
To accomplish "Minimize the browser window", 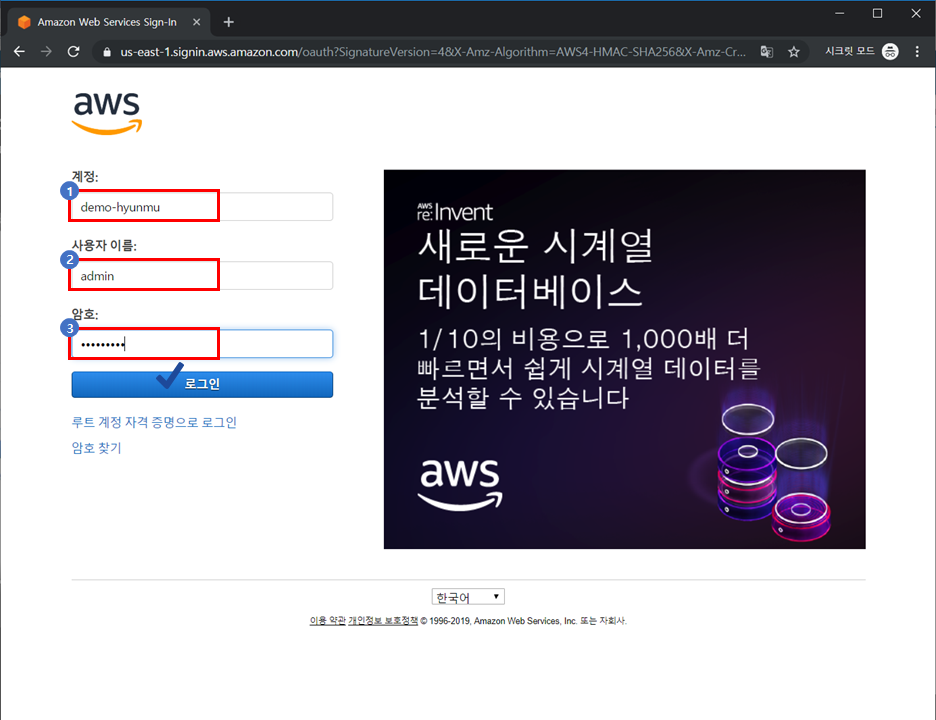I will (839, 13).
